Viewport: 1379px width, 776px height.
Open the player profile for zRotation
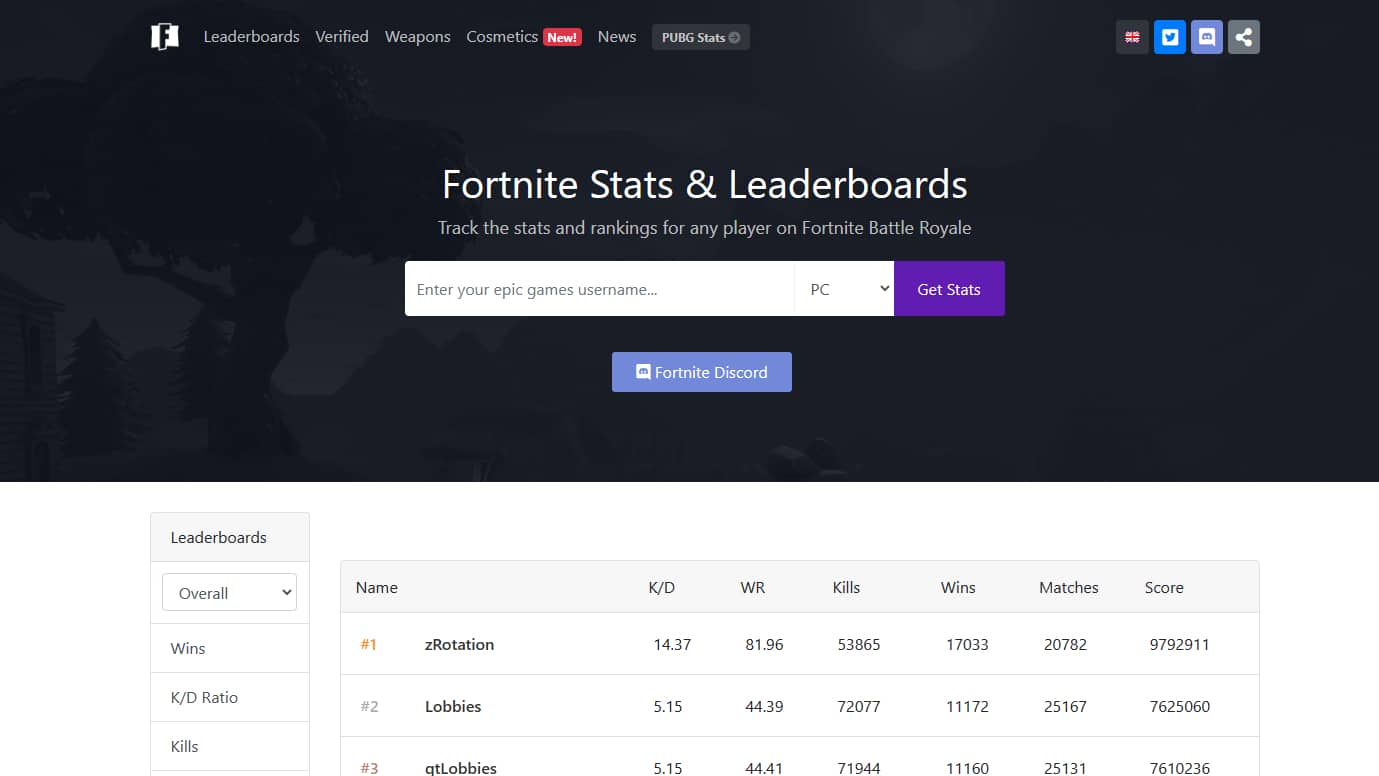point(459,644)
